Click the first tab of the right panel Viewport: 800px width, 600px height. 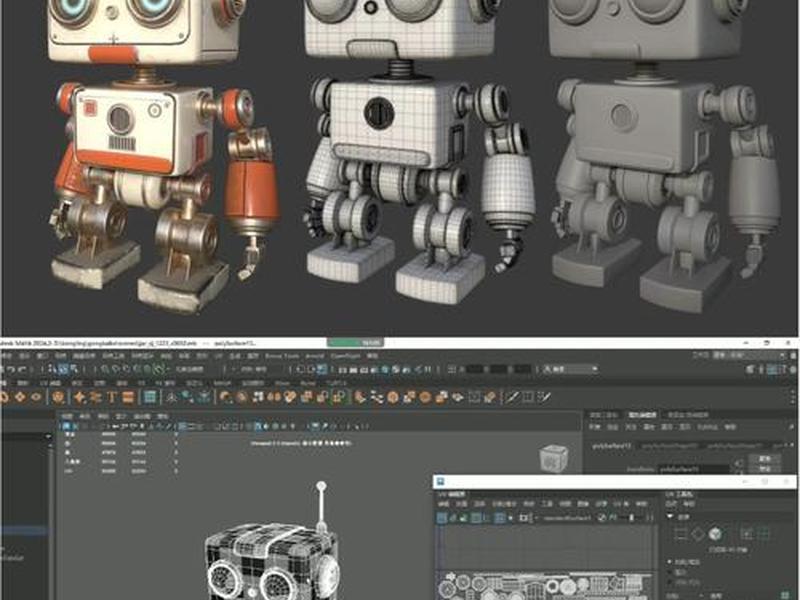tap(604, 415)
